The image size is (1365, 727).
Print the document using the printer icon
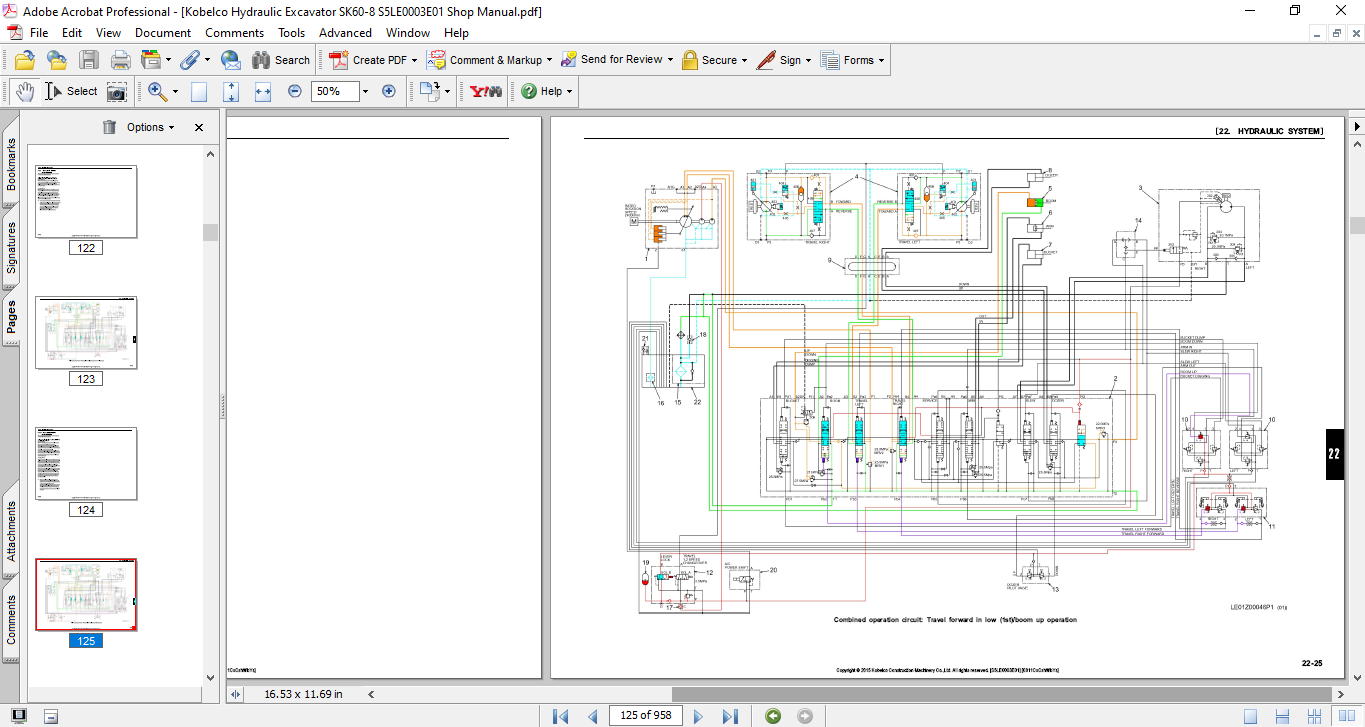(x=120, y=60)
